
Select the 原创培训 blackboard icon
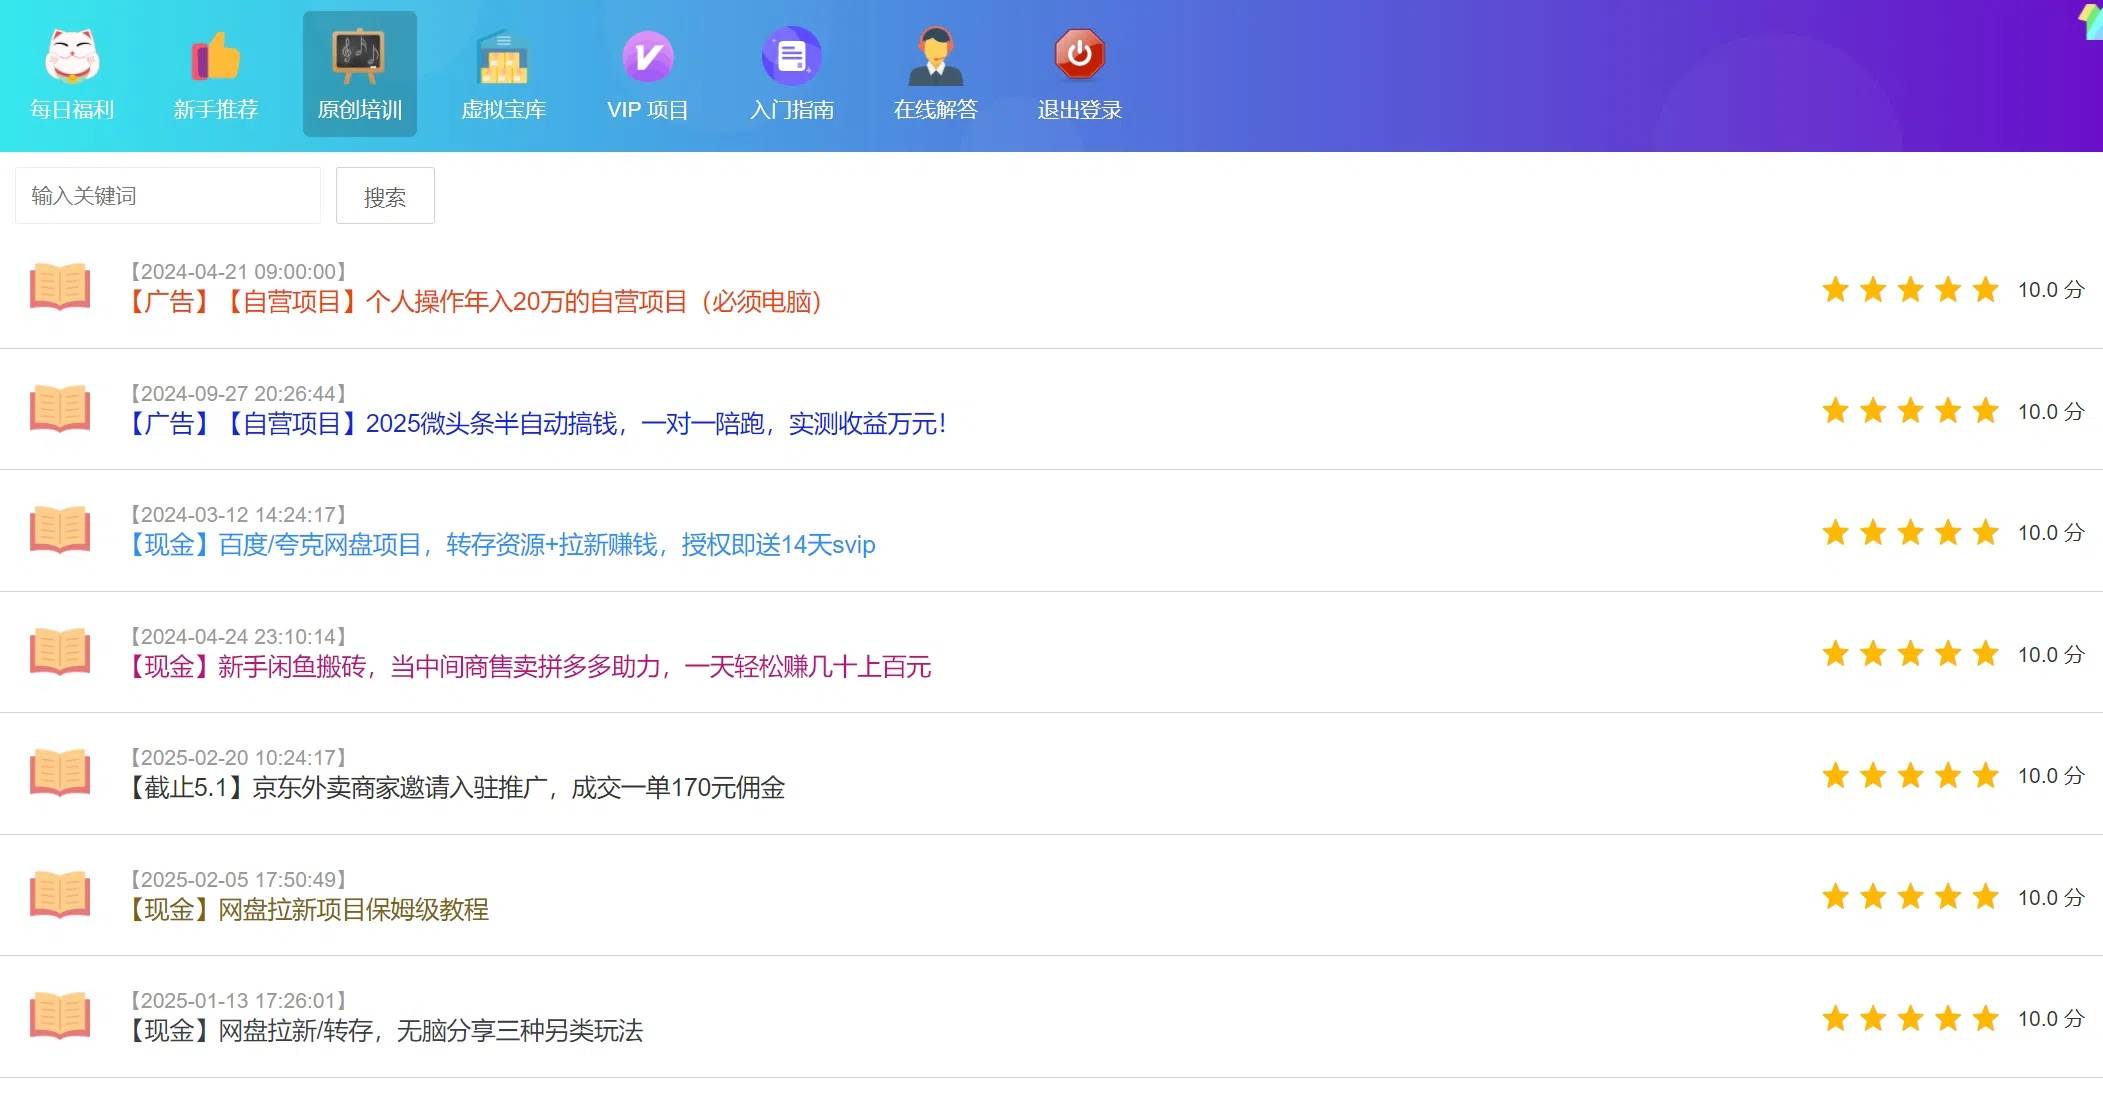click(x=359, y=56)
